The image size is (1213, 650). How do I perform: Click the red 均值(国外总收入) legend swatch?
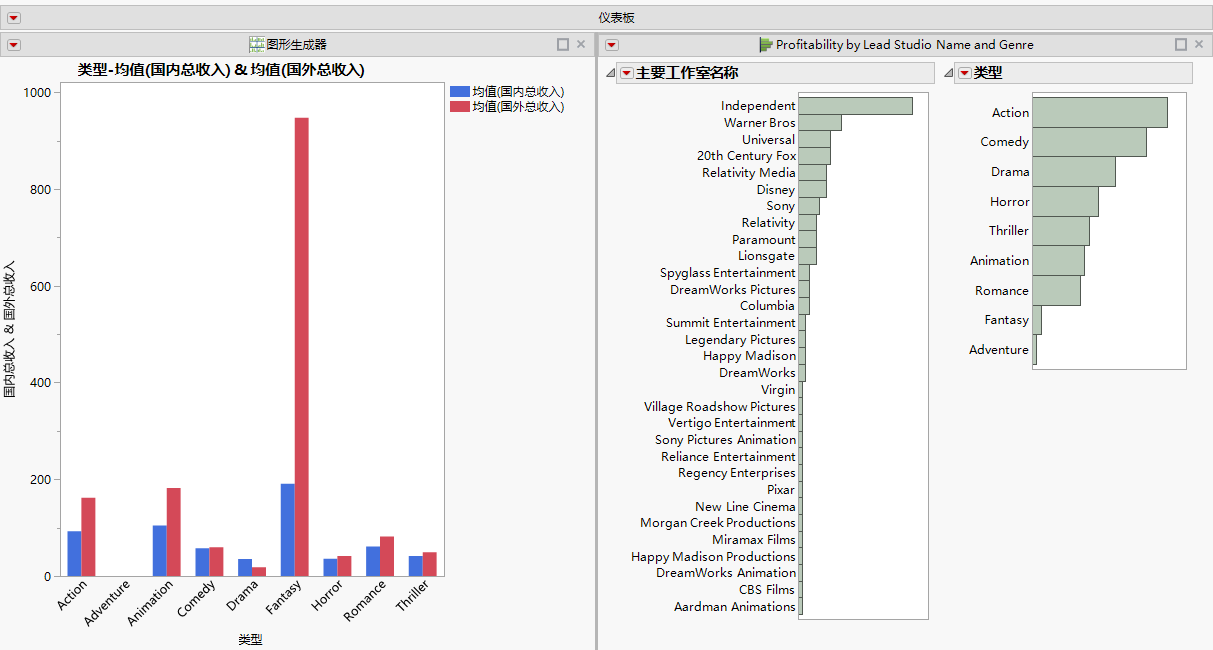pos(460,106)
